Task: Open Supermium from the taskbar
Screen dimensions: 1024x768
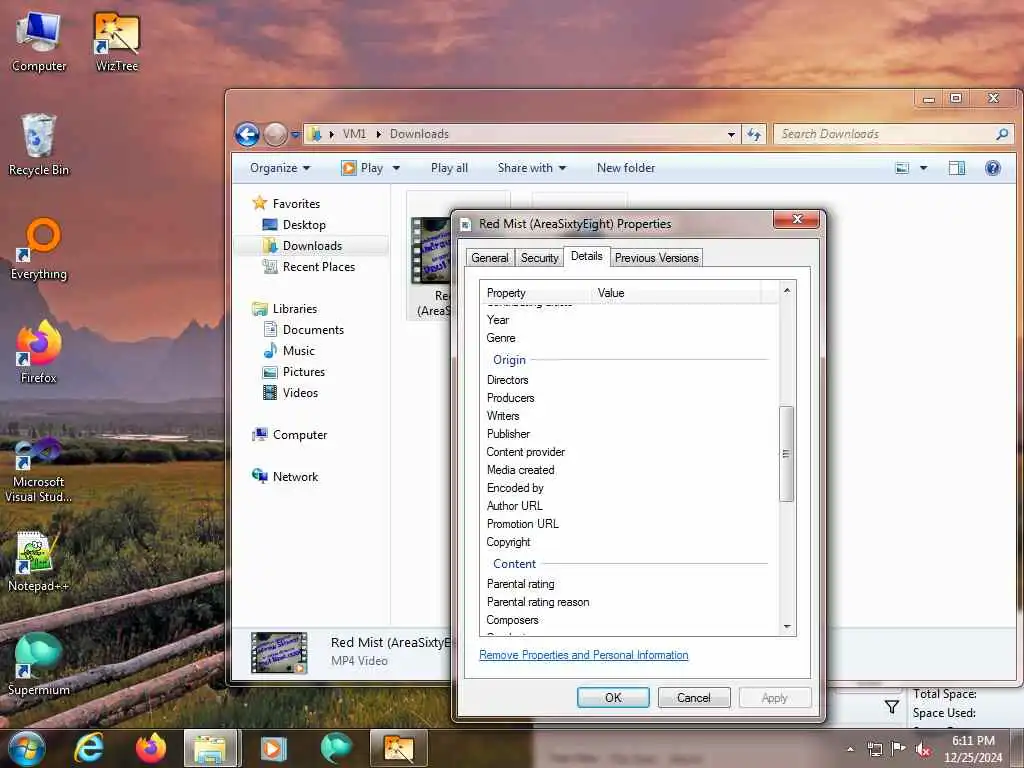Action: click(336, 748)
